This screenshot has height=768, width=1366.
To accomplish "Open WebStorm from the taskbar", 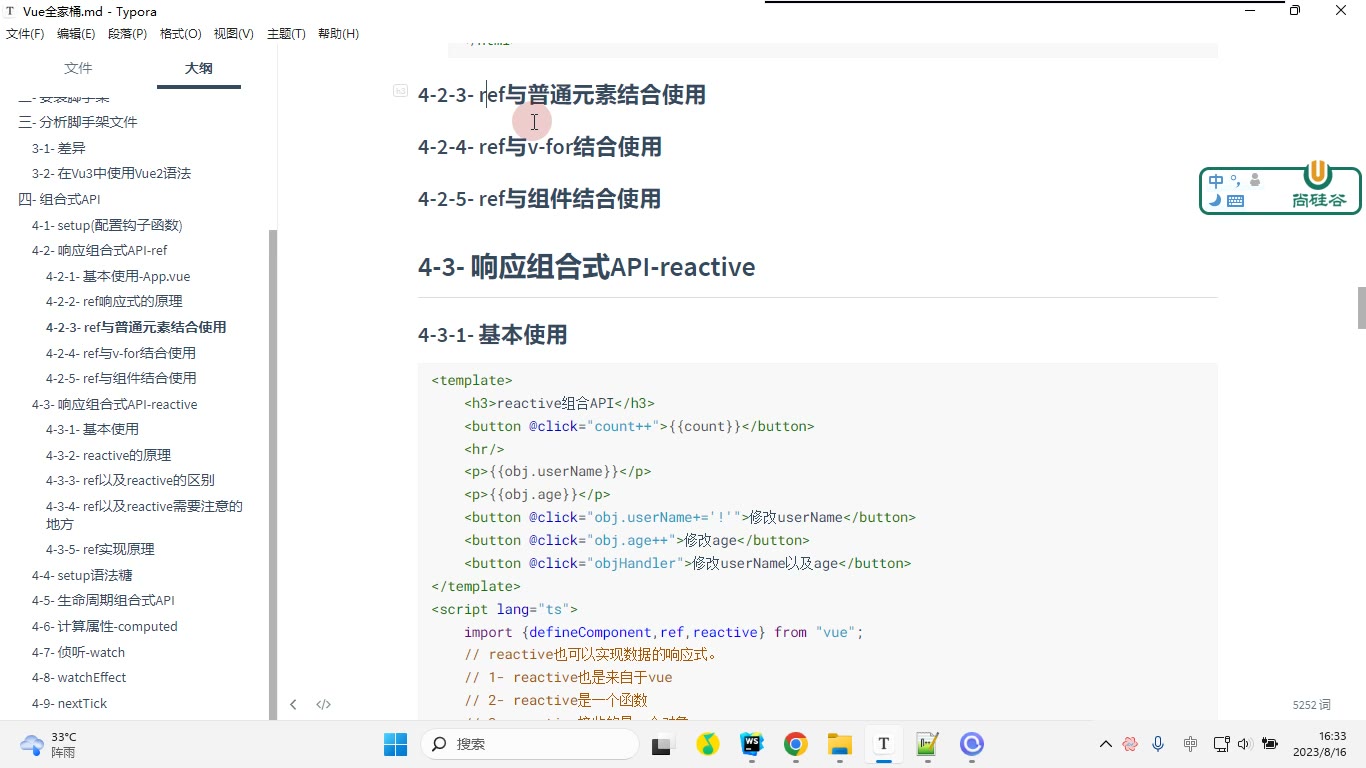I will (751, 744).
